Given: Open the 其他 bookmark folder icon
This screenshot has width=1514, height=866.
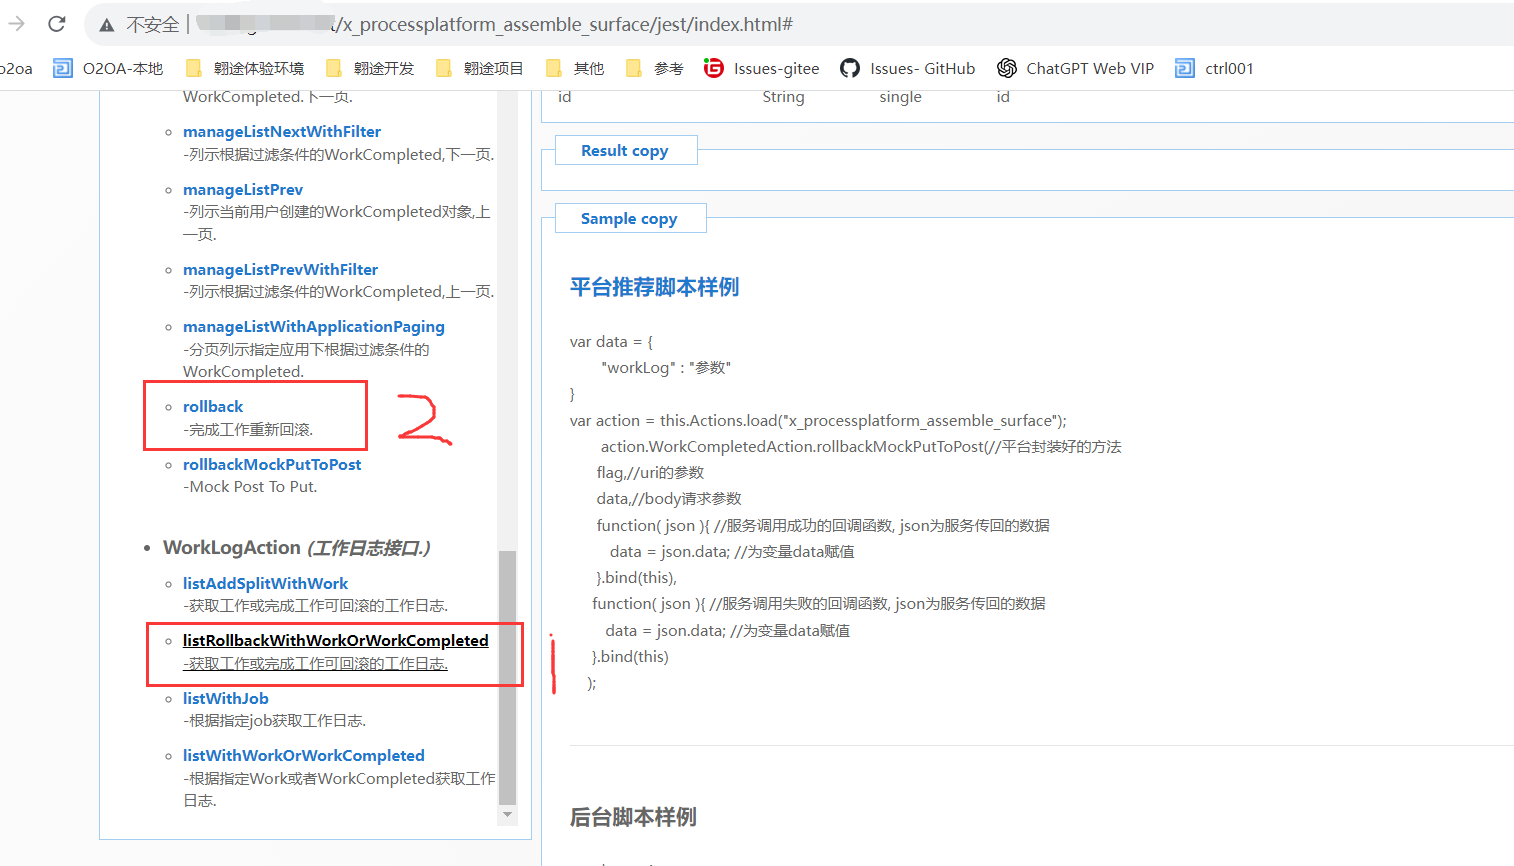Looking at the screenshot, I should tap(554, 68).
